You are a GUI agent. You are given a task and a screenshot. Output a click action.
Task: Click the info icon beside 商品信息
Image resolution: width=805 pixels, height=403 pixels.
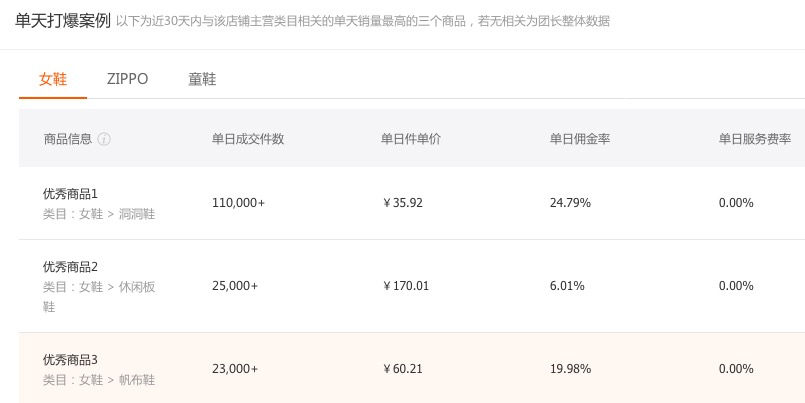click(104, 139)
